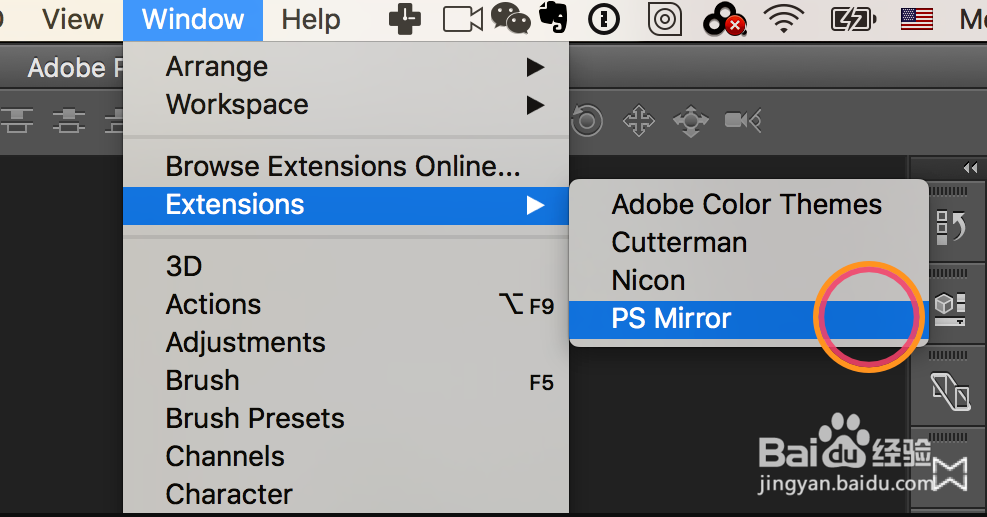Open Evernote elephant menu bar icon
The height and width of the screenshot is (517, 987).
[x=554, y=17]
